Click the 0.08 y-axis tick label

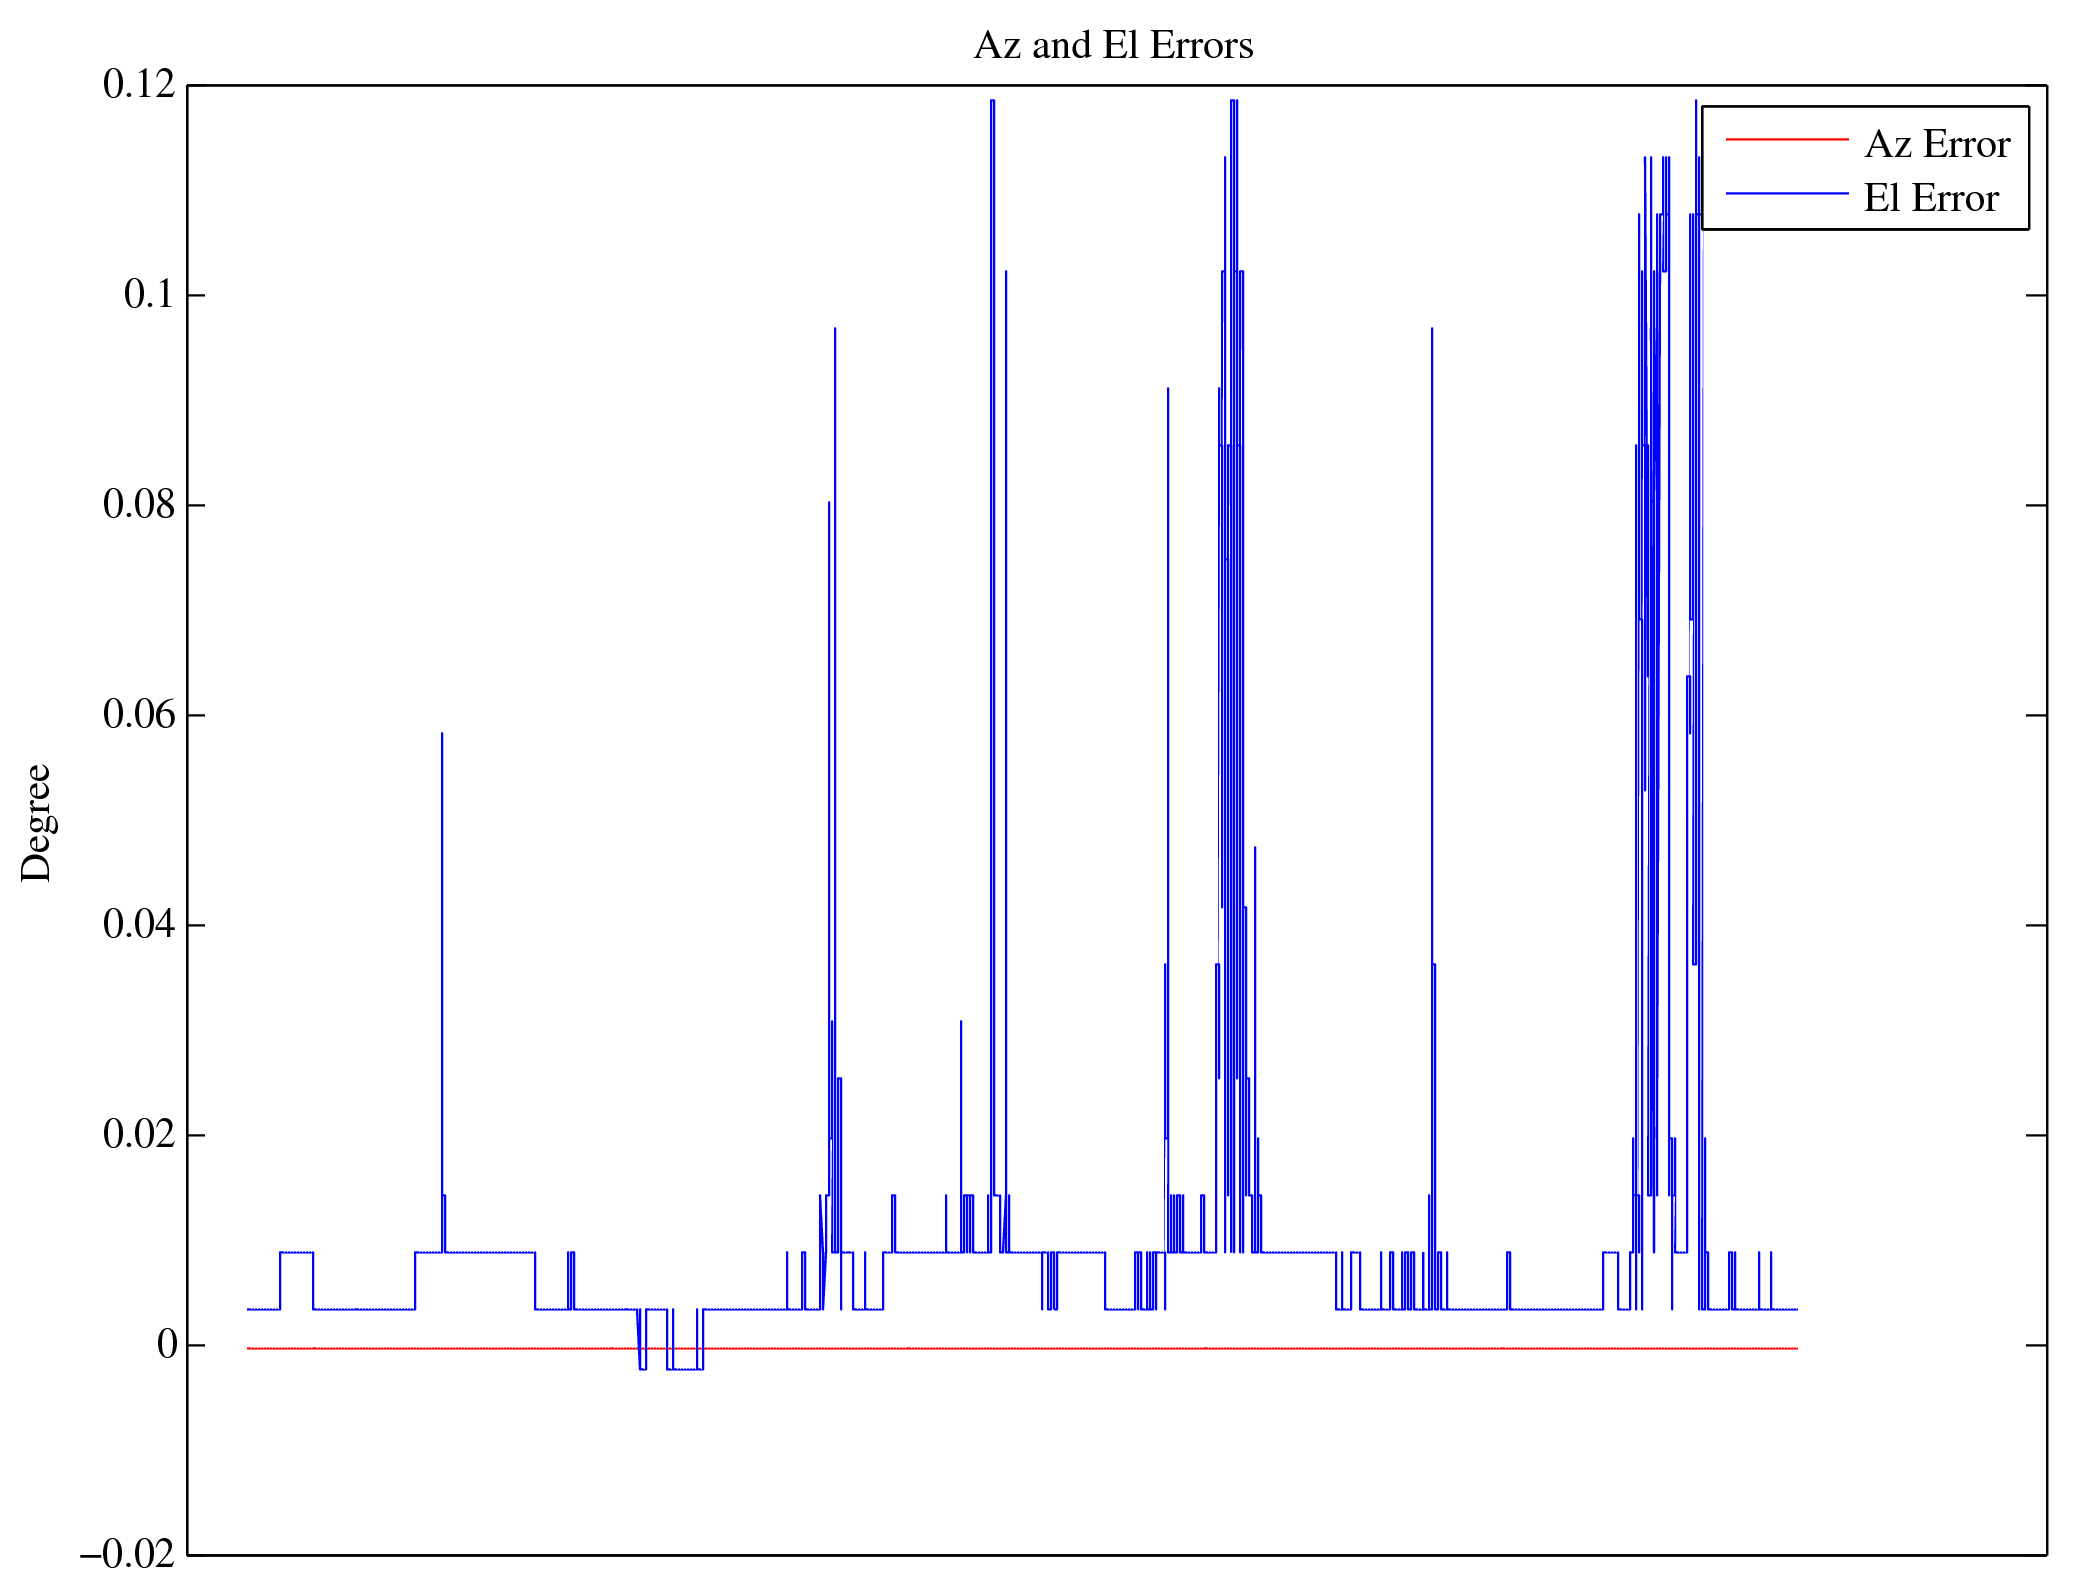tap(139, 505)
